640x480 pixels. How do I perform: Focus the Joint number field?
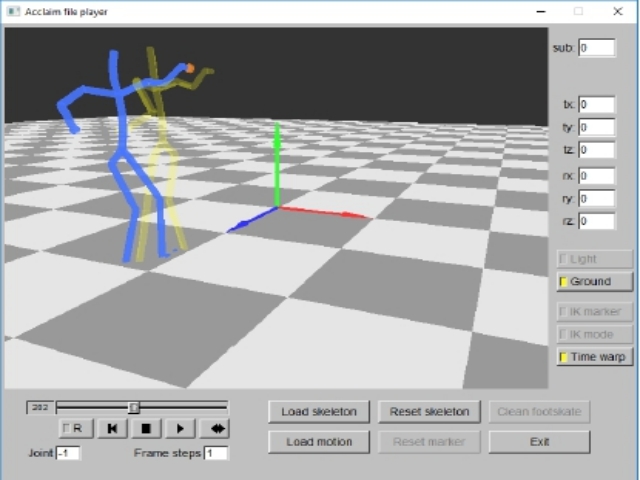[x=68, y=453]
